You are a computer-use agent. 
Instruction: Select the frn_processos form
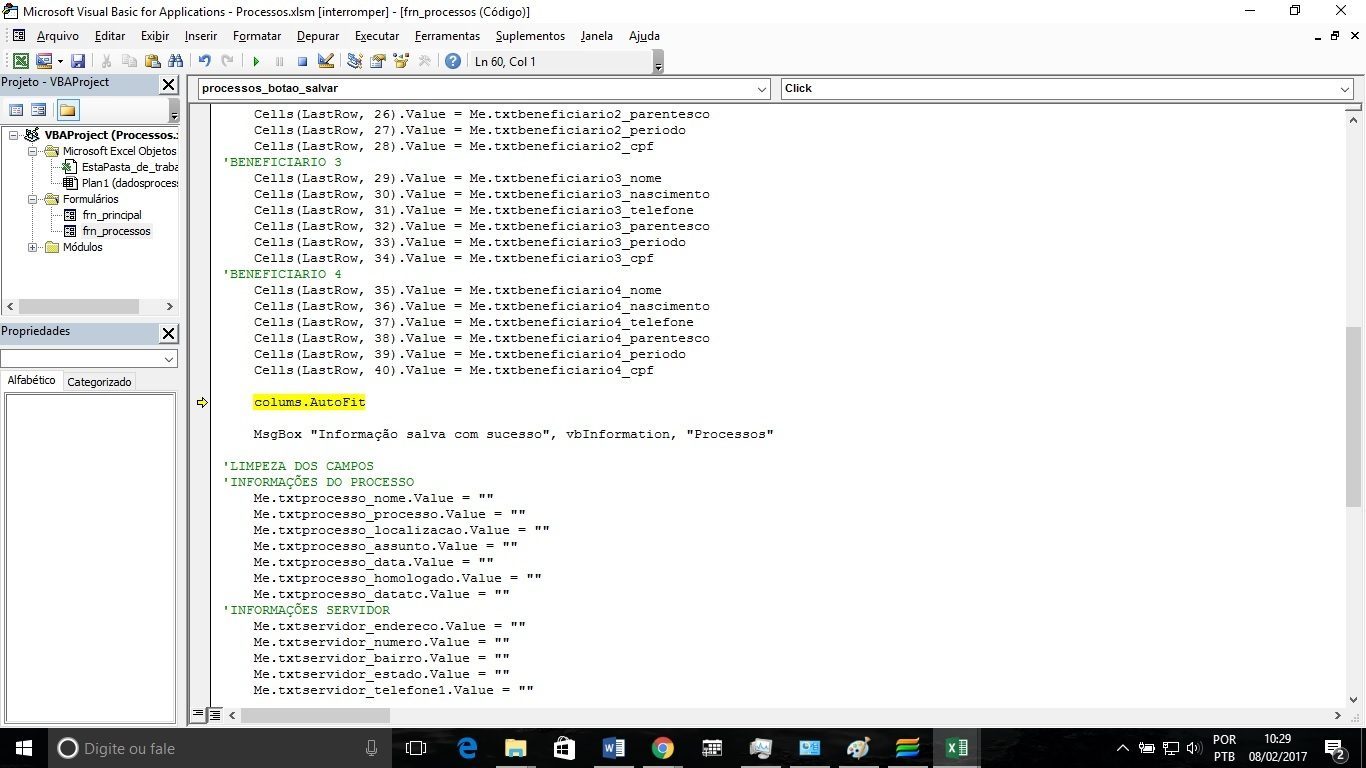116,231
